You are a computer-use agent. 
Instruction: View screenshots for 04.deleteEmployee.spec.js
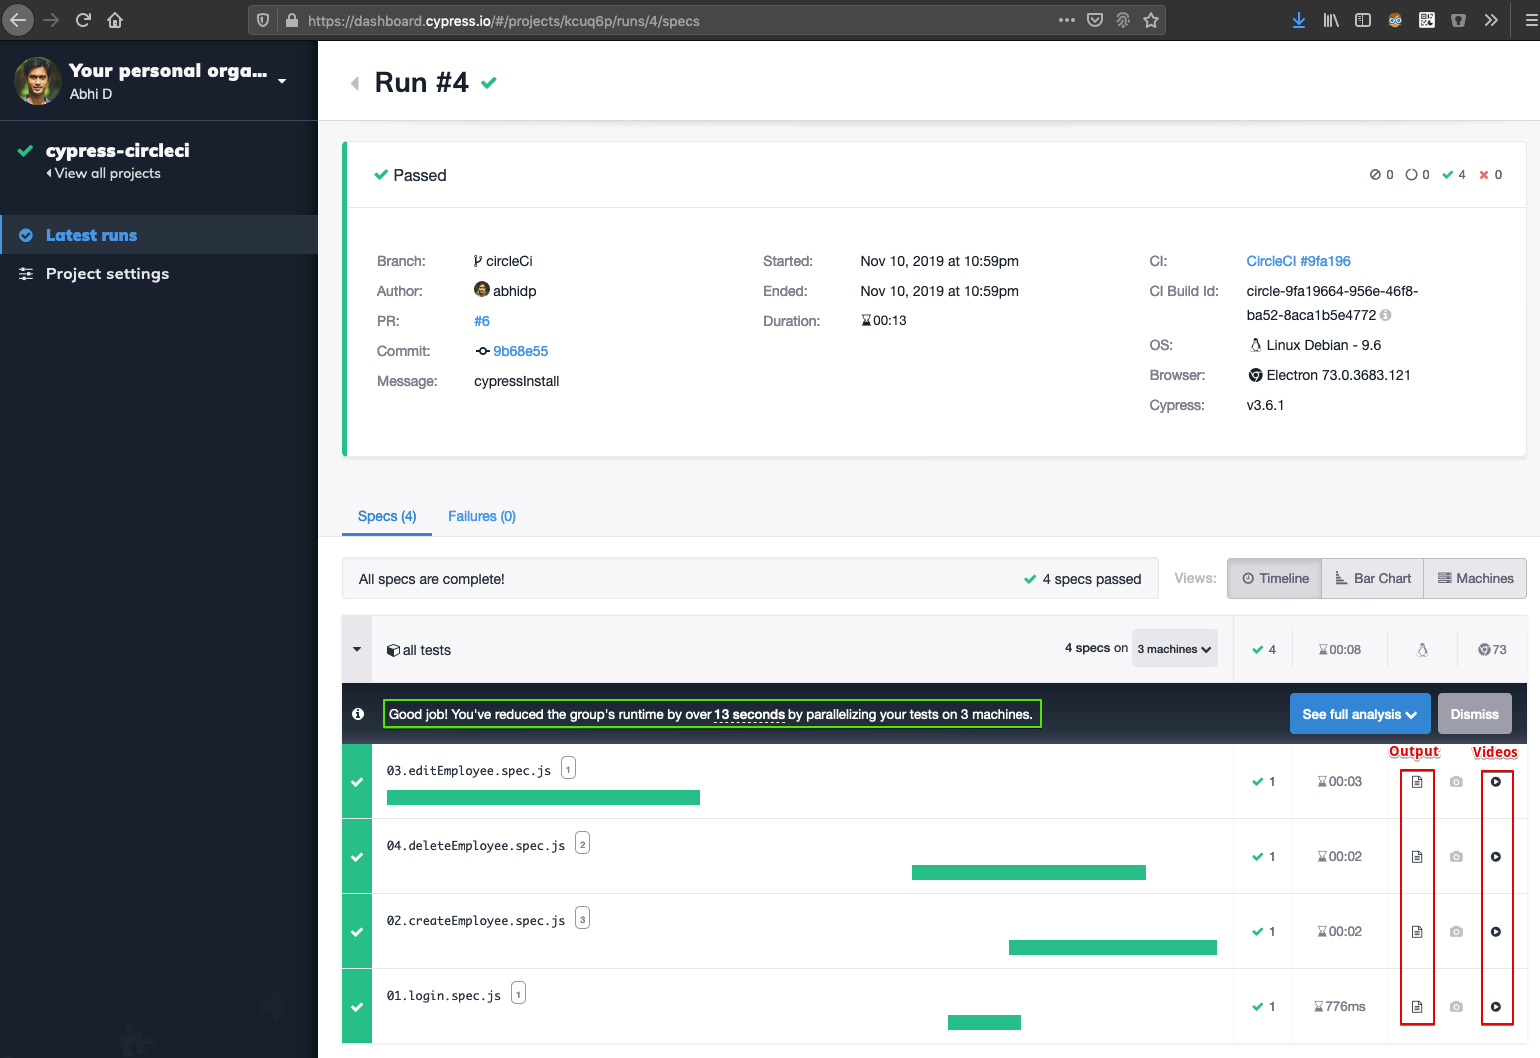(x=1456, y=857)
